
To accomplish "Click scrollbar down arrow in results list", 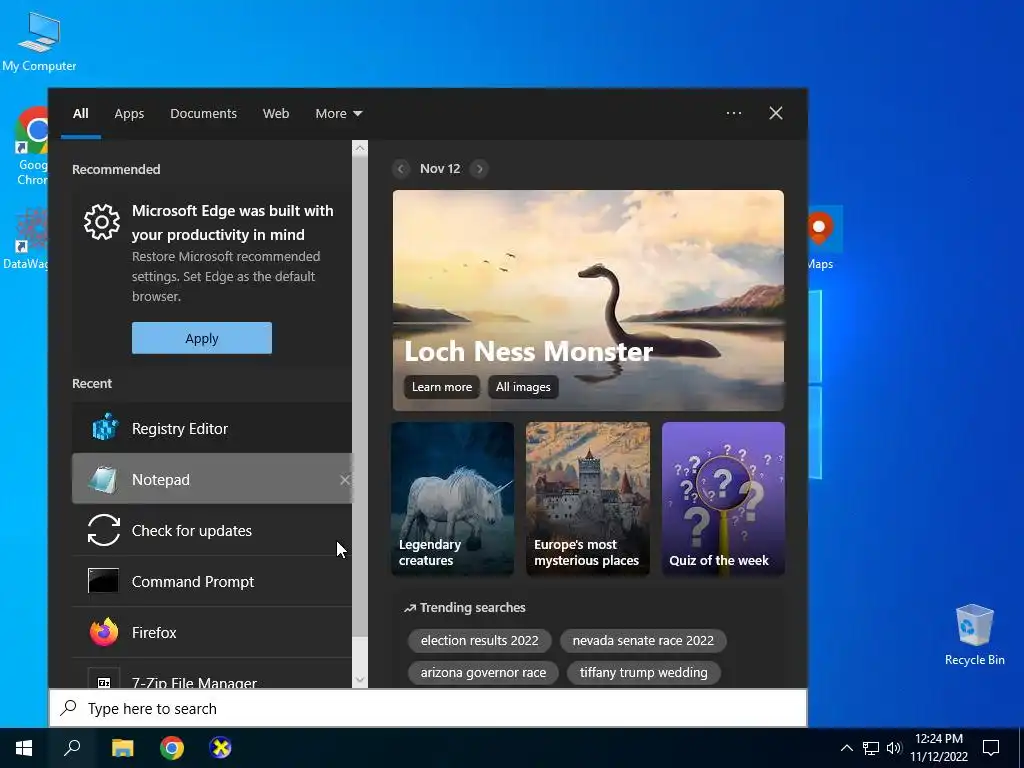I will coord(360,680).
